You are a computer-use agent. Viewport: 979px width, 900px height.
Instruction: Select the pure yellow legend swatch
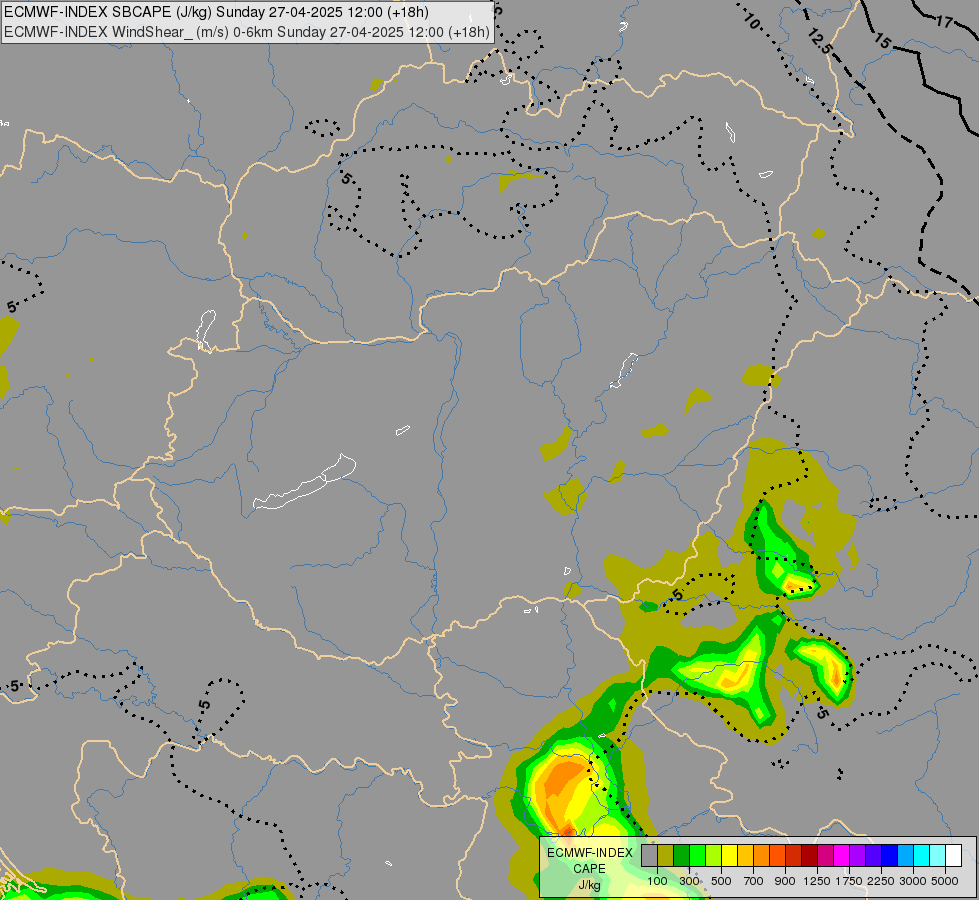[x=729, y=856]
